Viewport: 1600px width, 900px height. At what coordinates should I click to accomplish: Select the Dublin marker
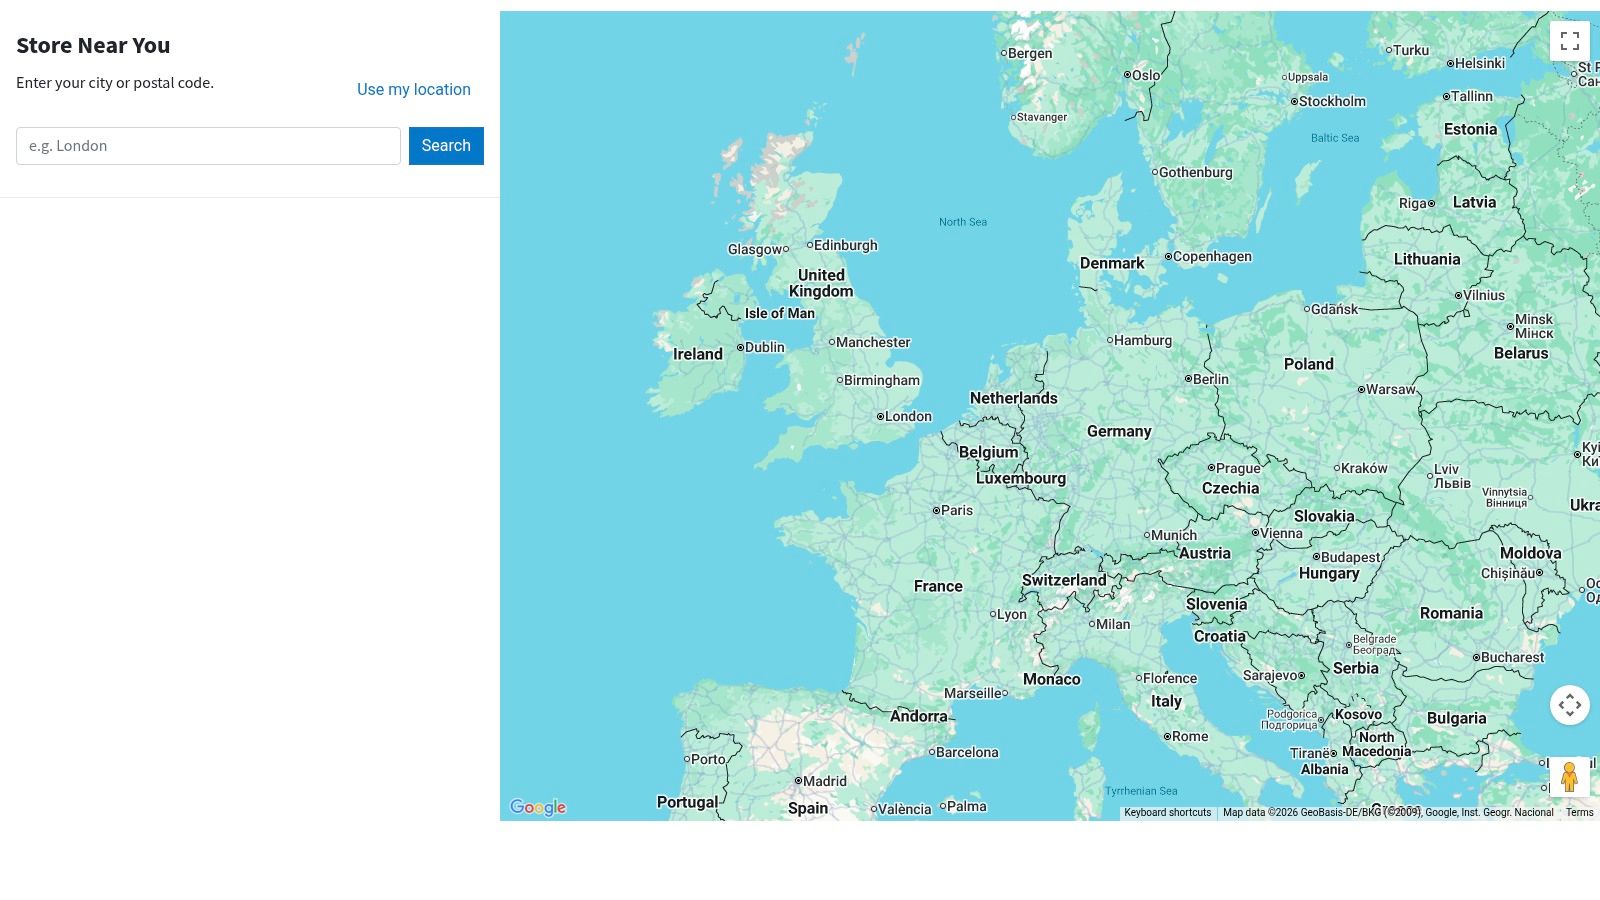pos(739,347)
